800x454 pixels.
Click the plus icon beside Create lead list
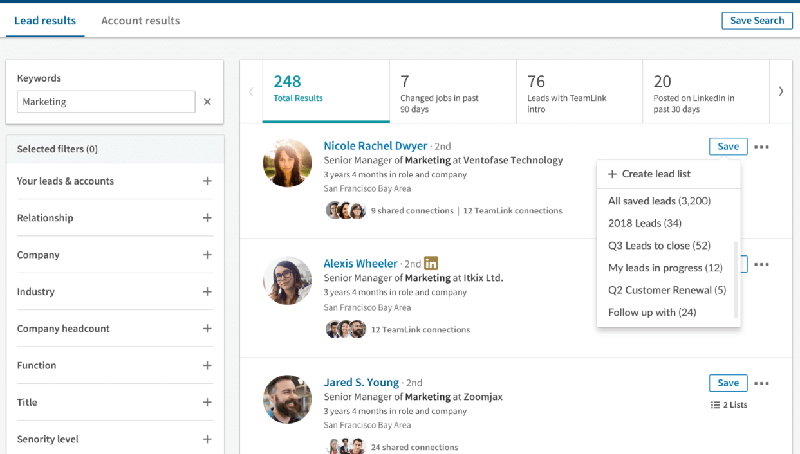[612, 174]
